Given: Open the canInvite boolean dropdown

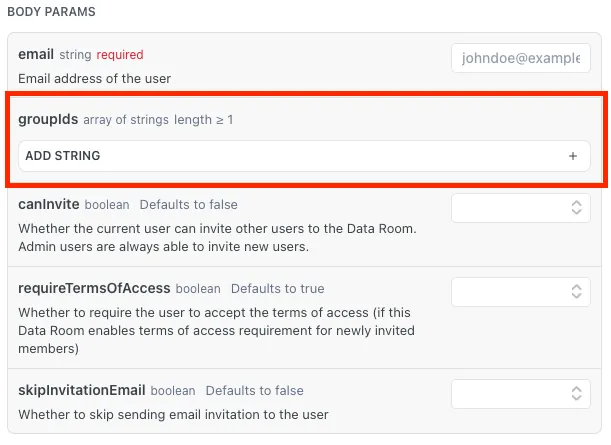Looking at the screenshot, I should [x=521, y=208].
